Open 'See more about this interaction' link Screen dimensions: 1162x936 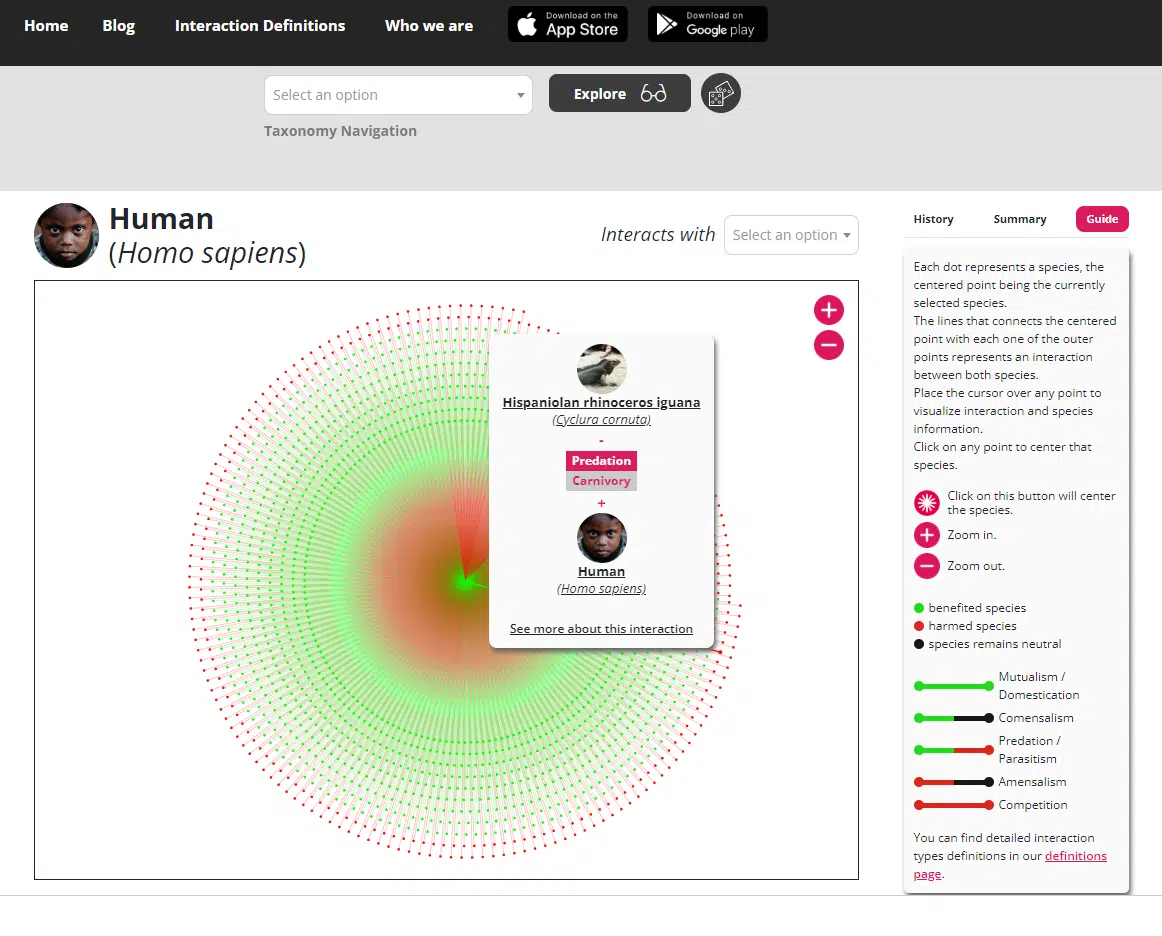(x=601, y=629)
